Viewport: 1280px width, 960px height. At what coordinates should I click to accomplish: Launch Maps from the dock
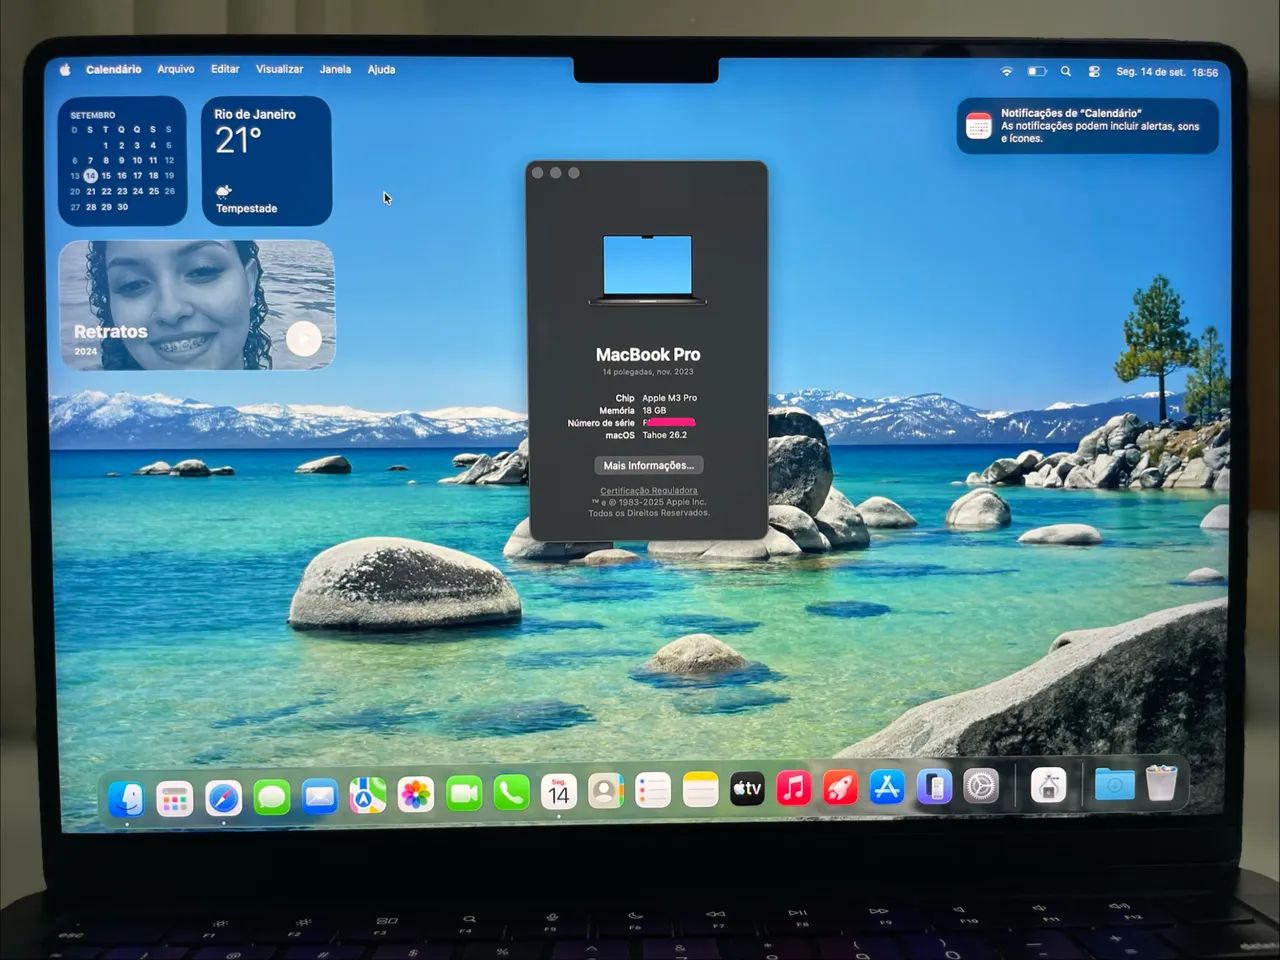point(367,796)
